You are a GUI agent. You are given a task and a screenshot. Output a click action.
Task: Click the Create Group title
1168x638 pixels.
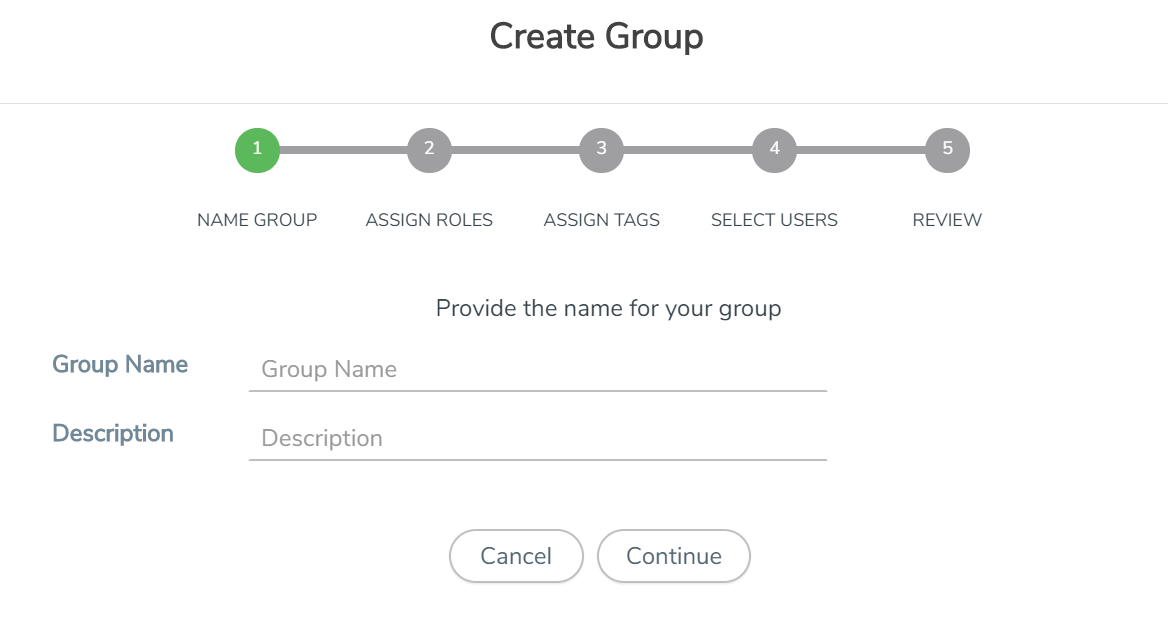pos(596,36)
